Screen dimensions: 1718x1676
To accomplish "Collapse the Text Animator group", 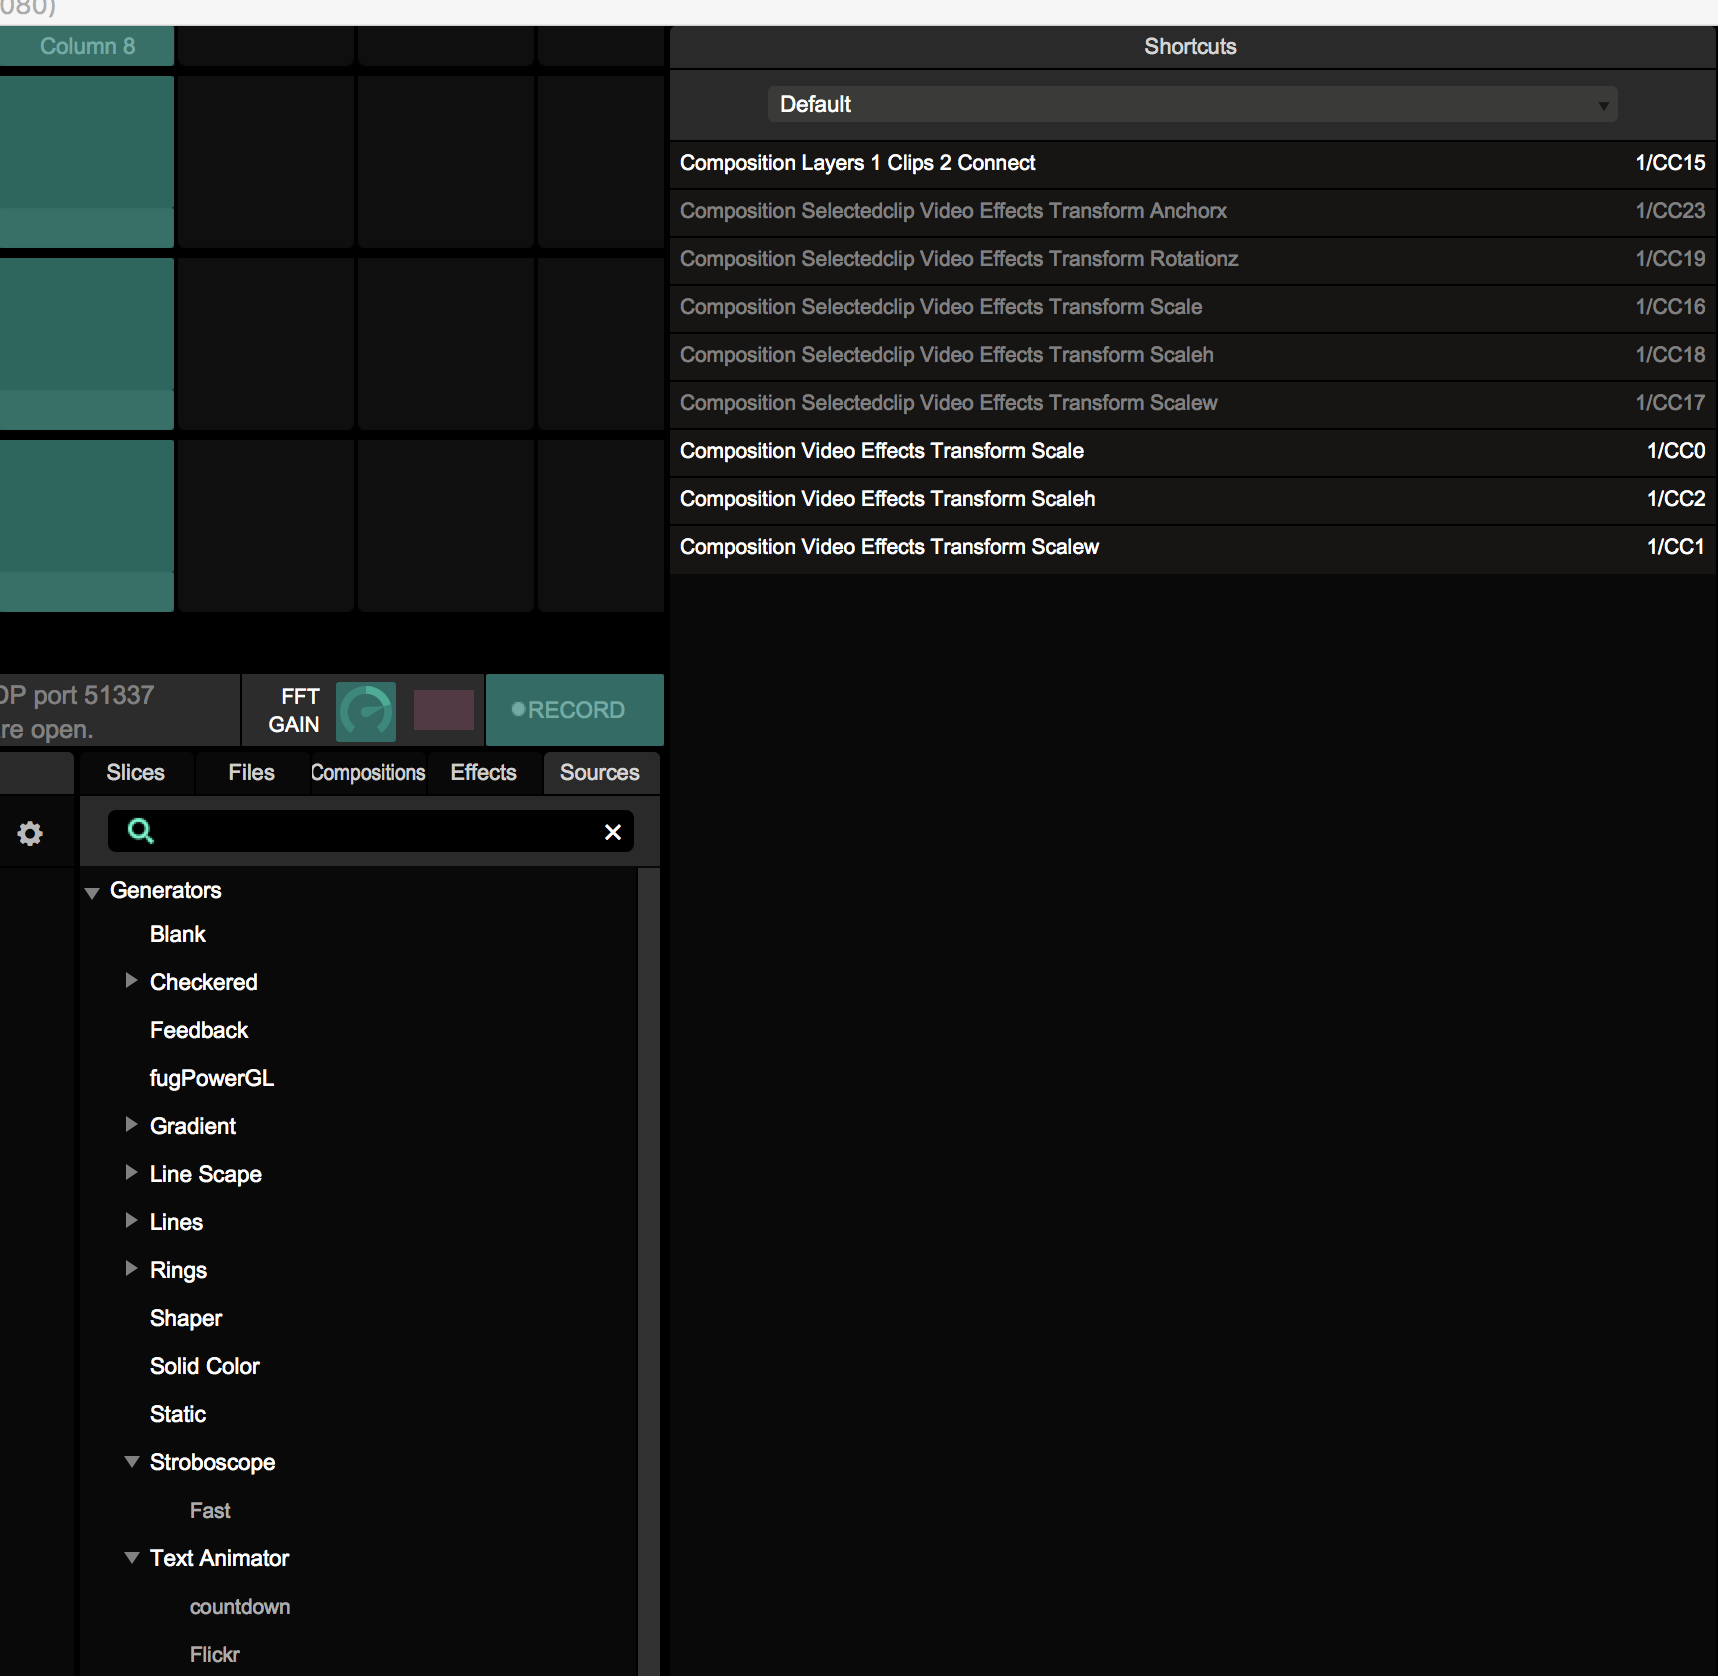I will point(131,1558).
